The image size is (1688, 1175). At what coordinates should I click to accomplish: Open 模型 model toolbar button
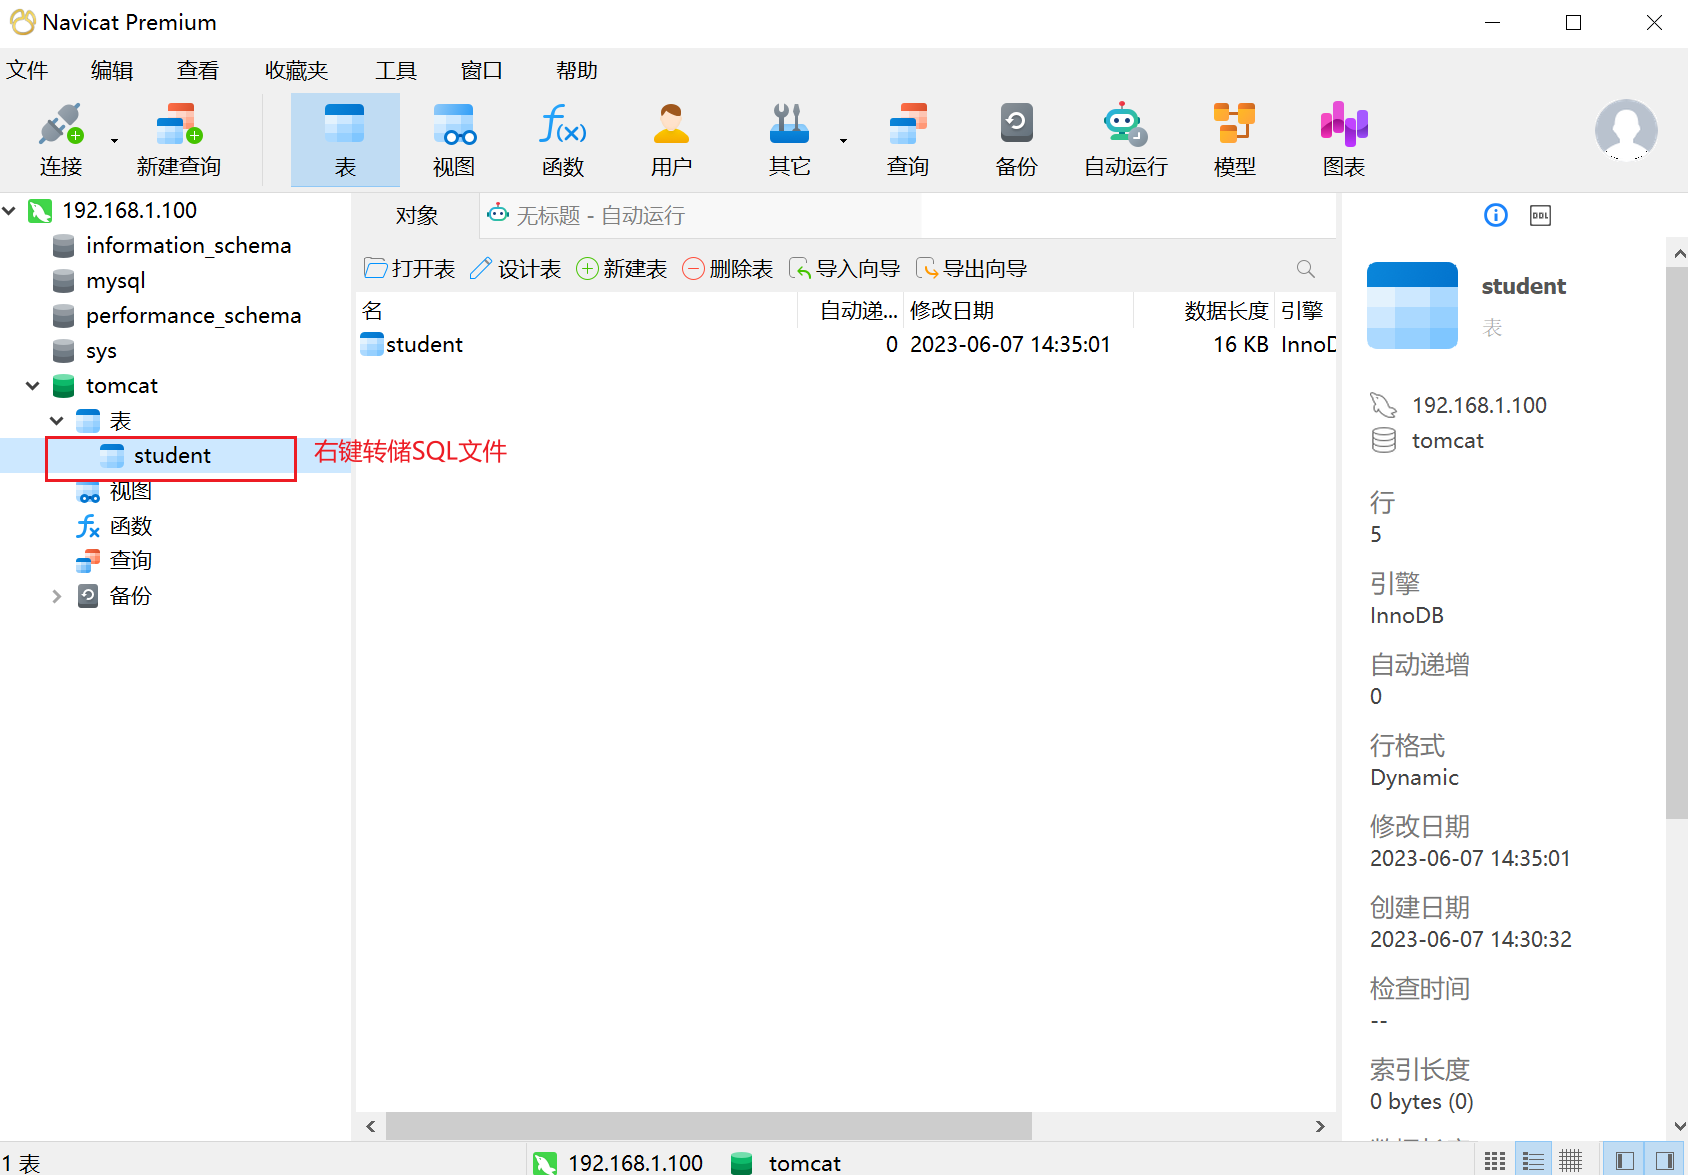coord(1235,140)
